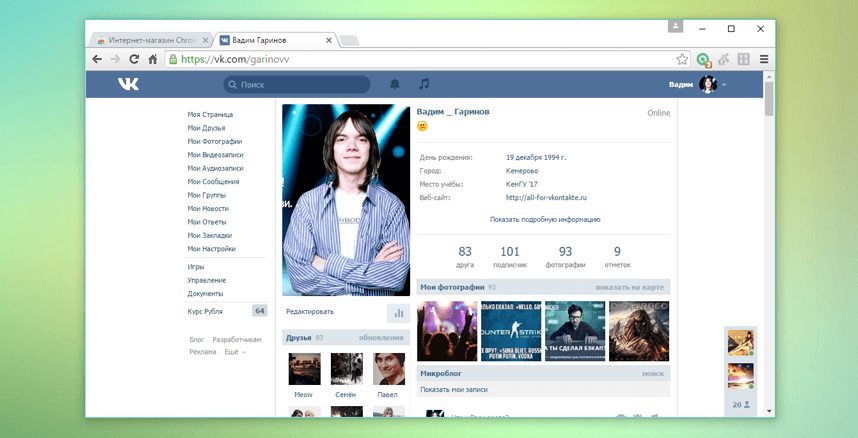This screenshot has width=858, height=438.
Task: Open the man at laptop photo thumbnail
Action: point(575,331)
